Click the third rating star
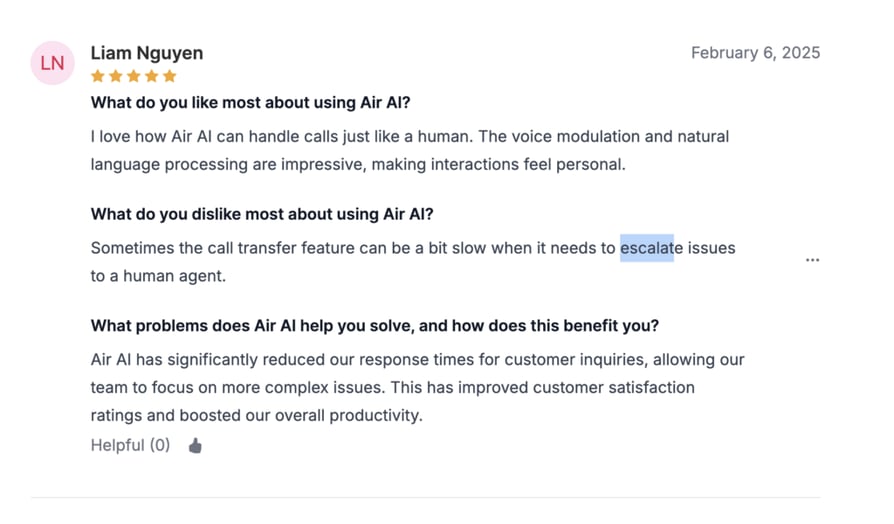This screenshot has height=524, width=894. click(x=134, y=76)
